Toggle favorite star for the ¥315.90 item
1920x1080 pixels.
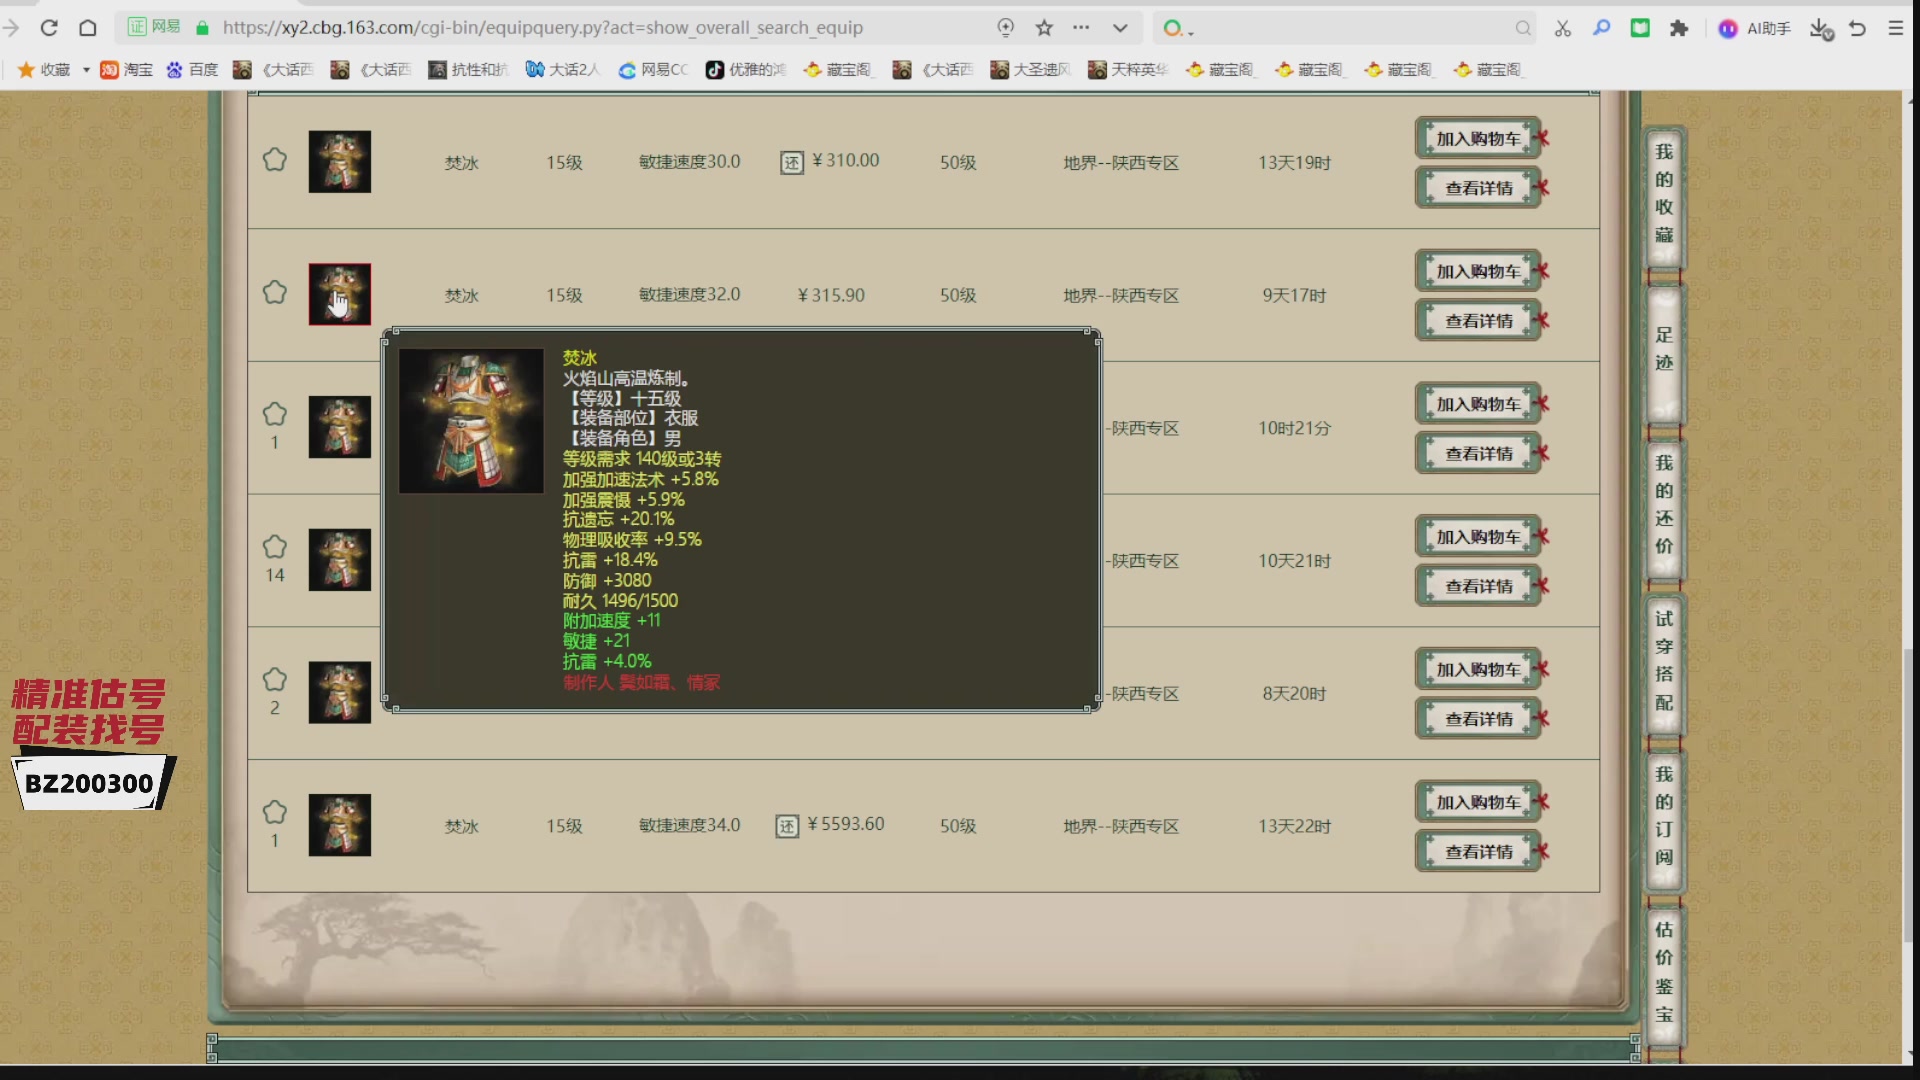[275, 293]
